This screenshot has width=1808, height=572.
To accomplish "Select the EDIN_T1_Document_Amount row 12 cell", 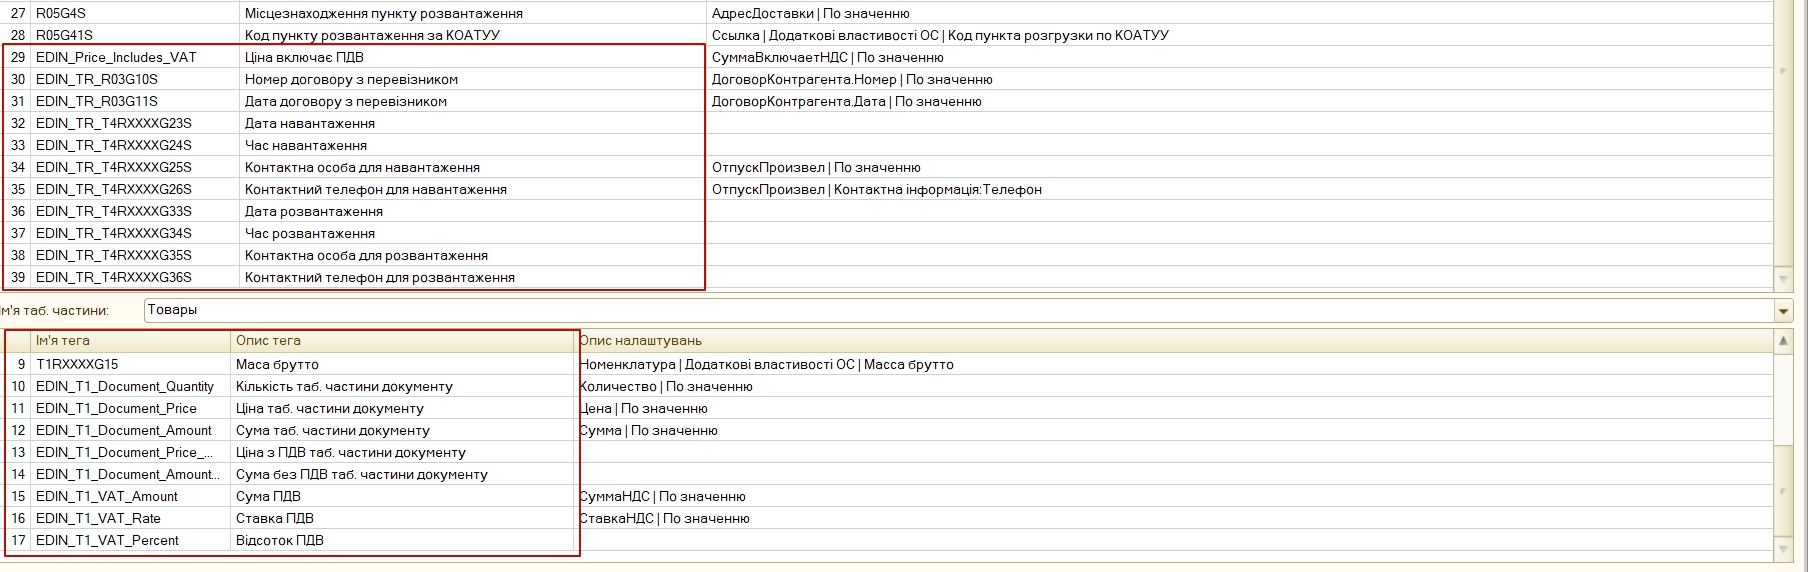I will point(131,430).
